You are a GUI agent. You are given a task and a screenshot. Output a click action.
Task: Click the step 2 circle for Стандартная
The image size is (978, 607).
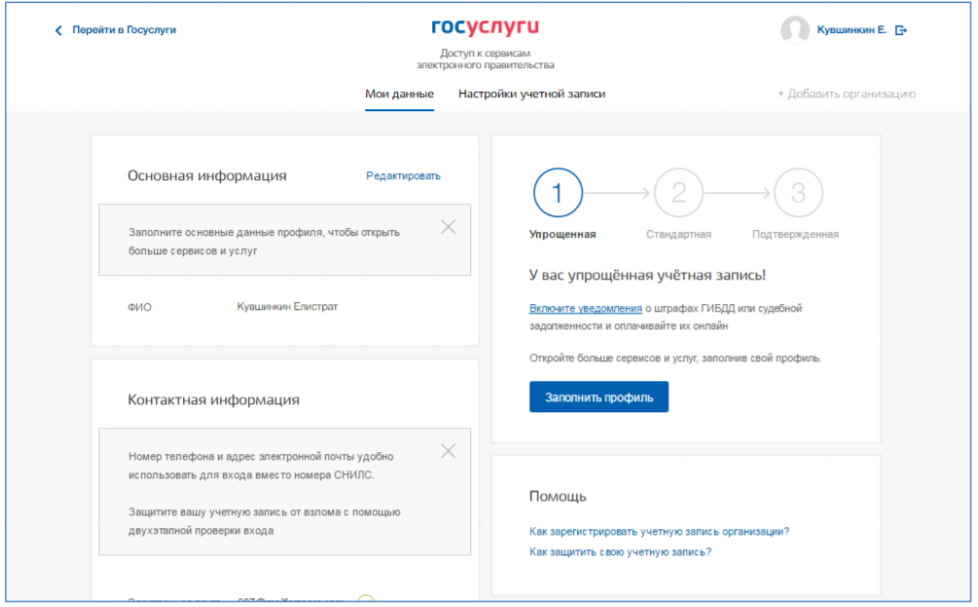point(678,193)
